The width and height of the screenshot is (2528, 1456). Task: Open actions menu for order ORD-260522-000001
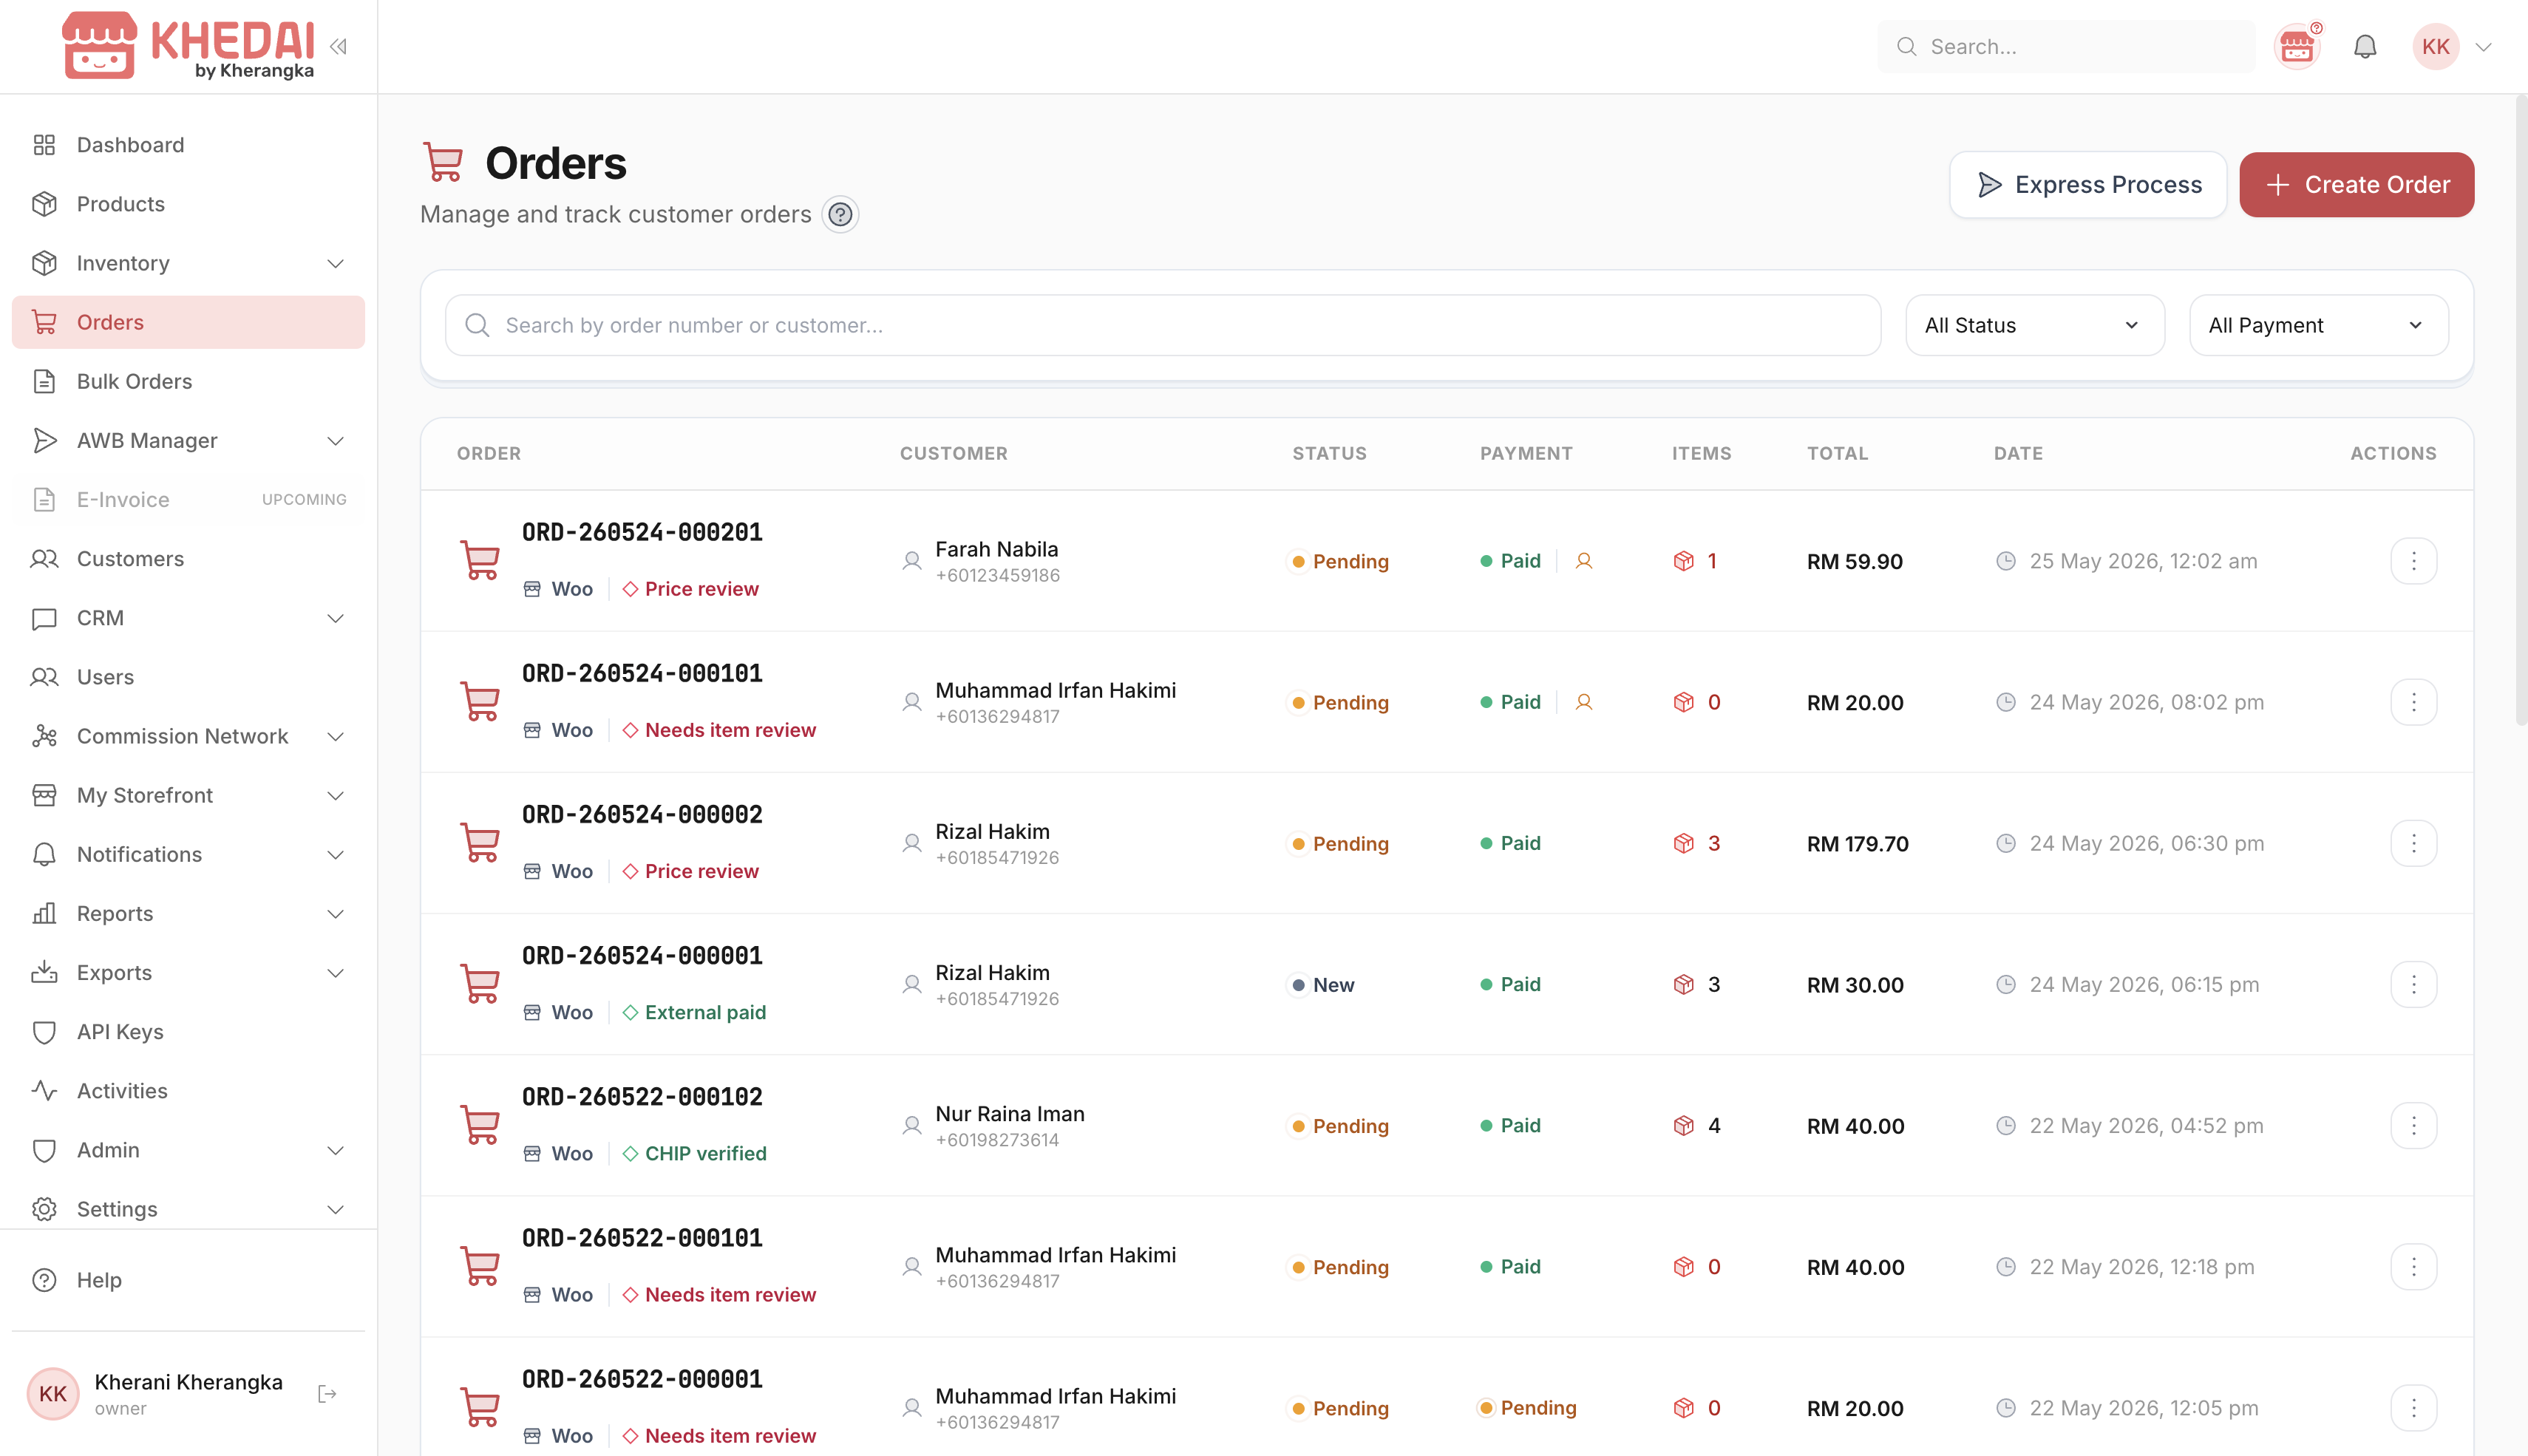pyautogui.click(x=2413, y=1407)
